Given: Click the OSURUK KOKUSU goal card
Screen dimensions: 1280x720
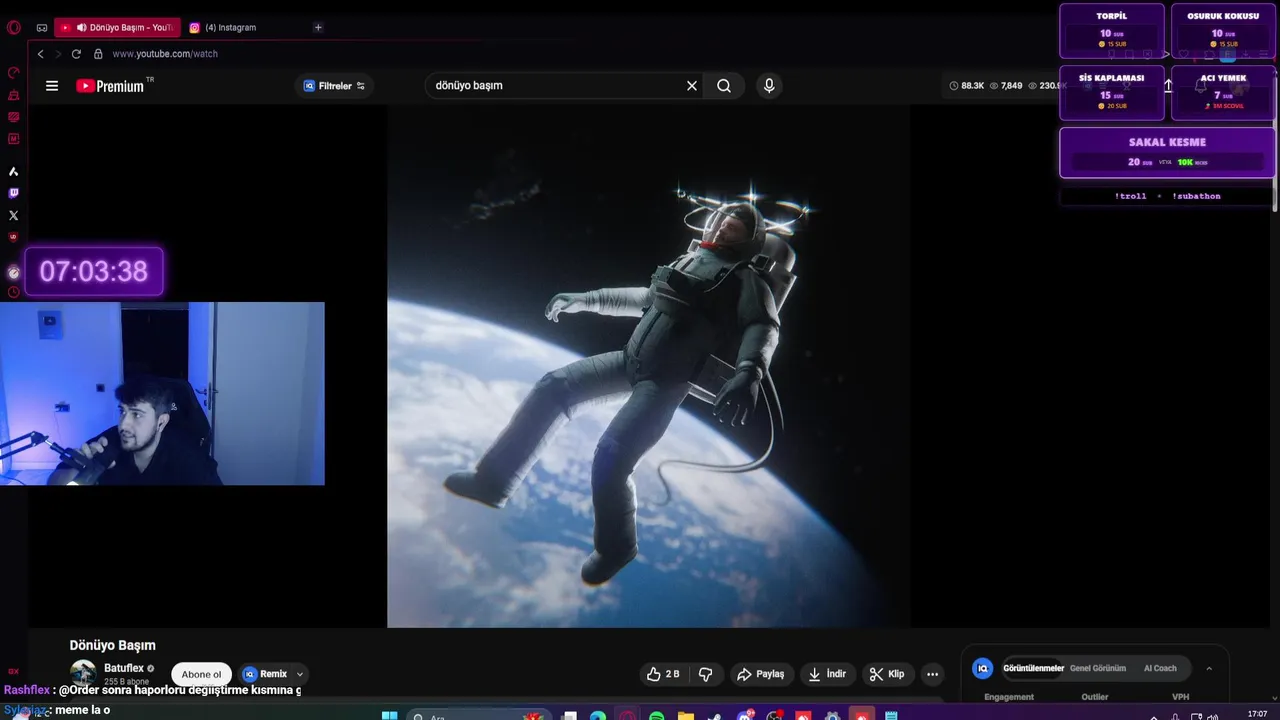Looking at the screenshot, I should tap(1223, 32).
